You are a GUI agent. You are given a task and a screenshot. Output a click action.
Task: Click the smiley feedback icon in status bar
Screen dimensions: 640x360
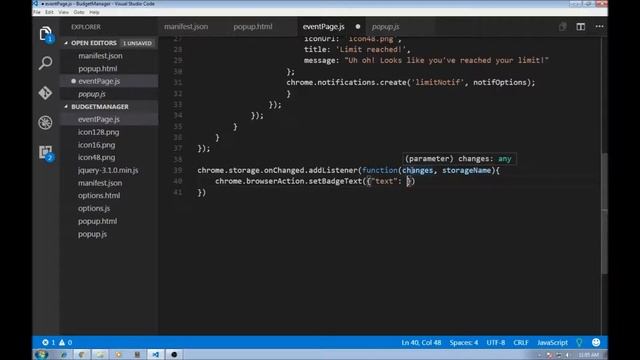click(x=596, y=342)
